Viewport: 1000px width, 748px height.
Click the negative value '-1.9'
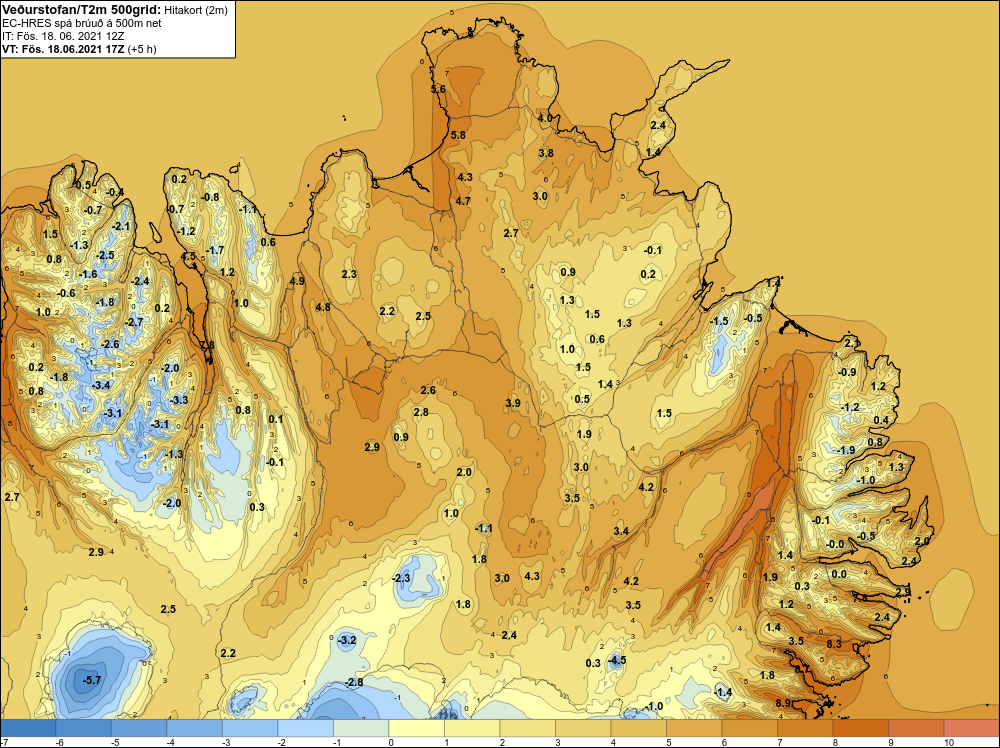(x=846, y=450)
